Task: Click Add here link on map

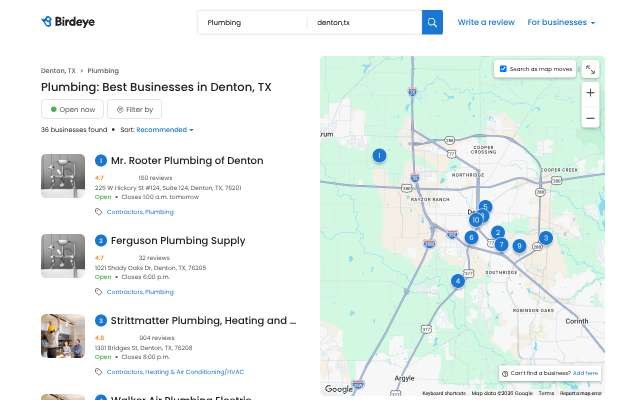Action: (585, 373)
